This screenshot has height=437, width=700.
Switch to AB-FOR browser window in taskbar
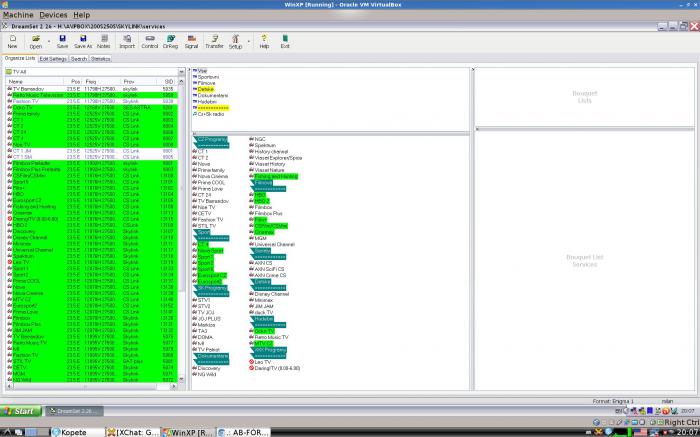coord(244,432)
